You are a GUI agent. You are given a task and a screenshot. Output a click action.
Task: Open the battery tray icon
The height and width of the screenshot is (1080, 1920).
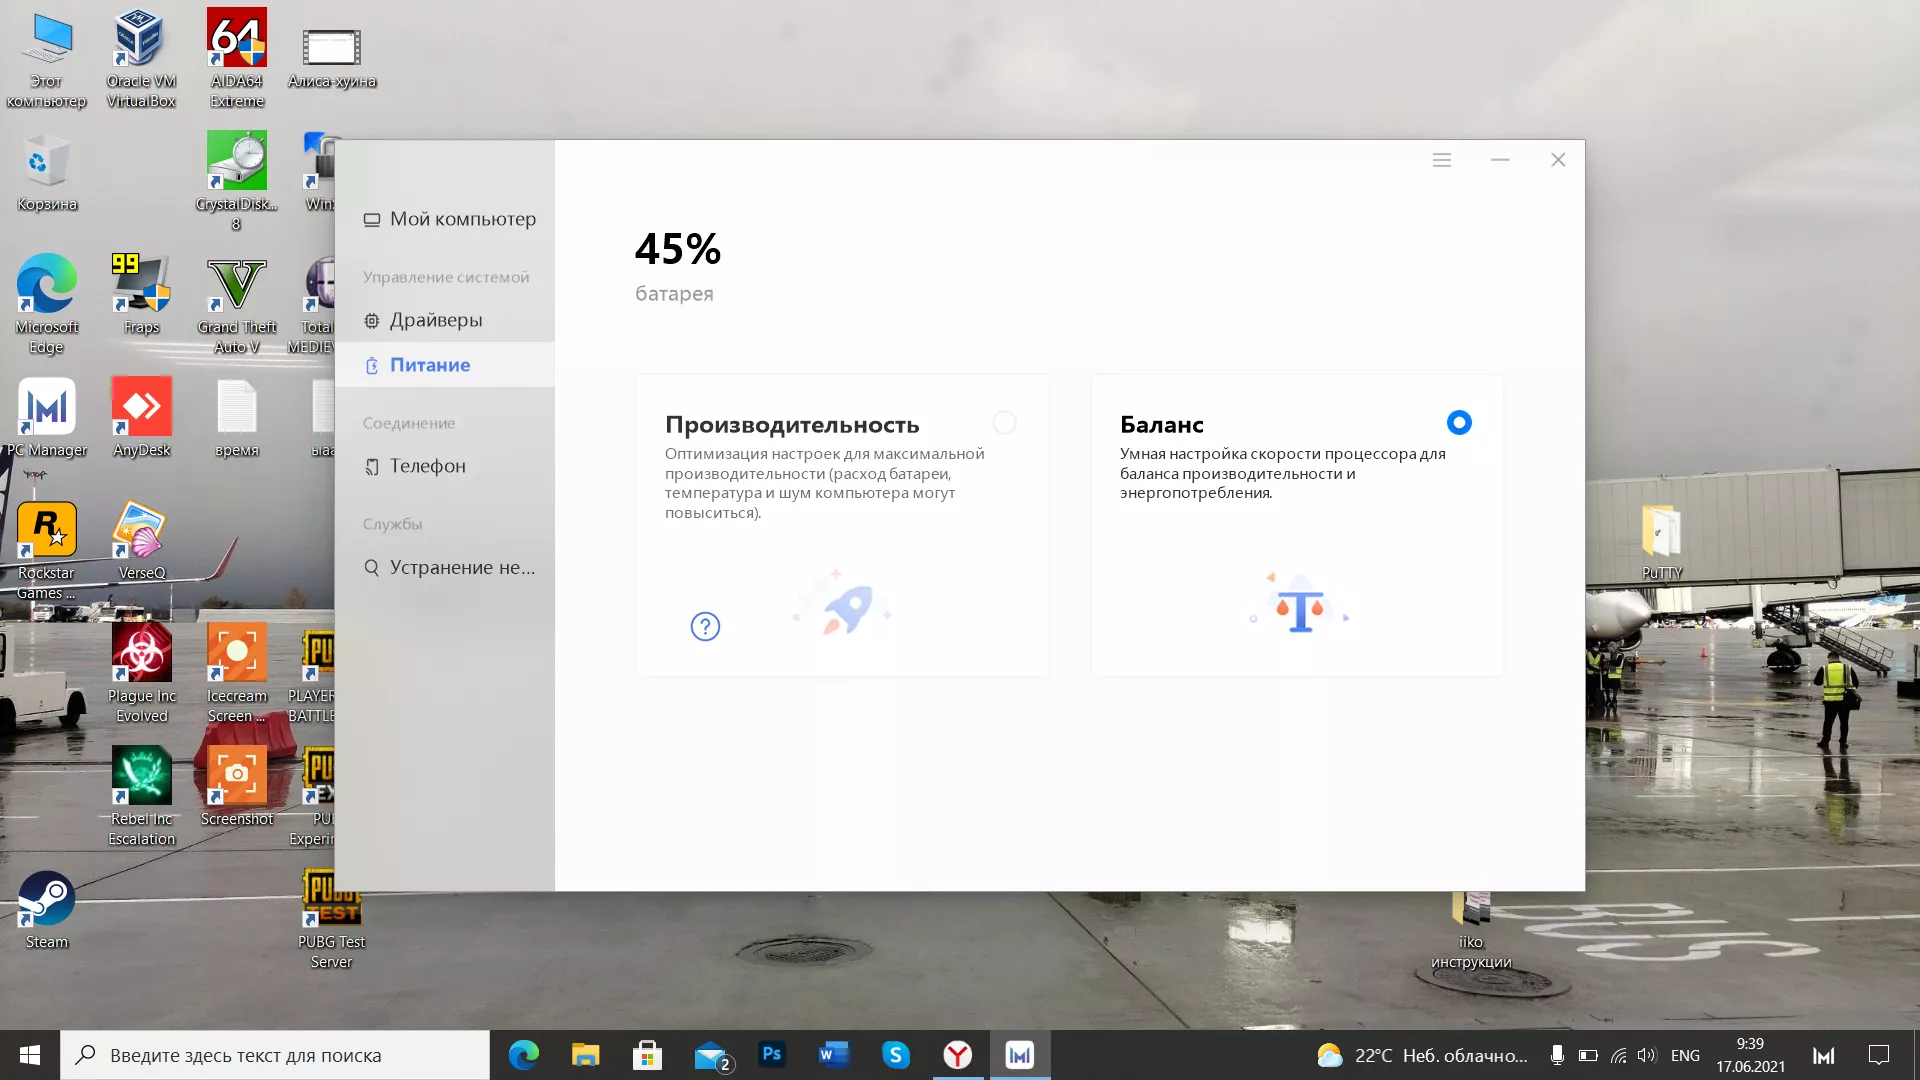1588,1056
